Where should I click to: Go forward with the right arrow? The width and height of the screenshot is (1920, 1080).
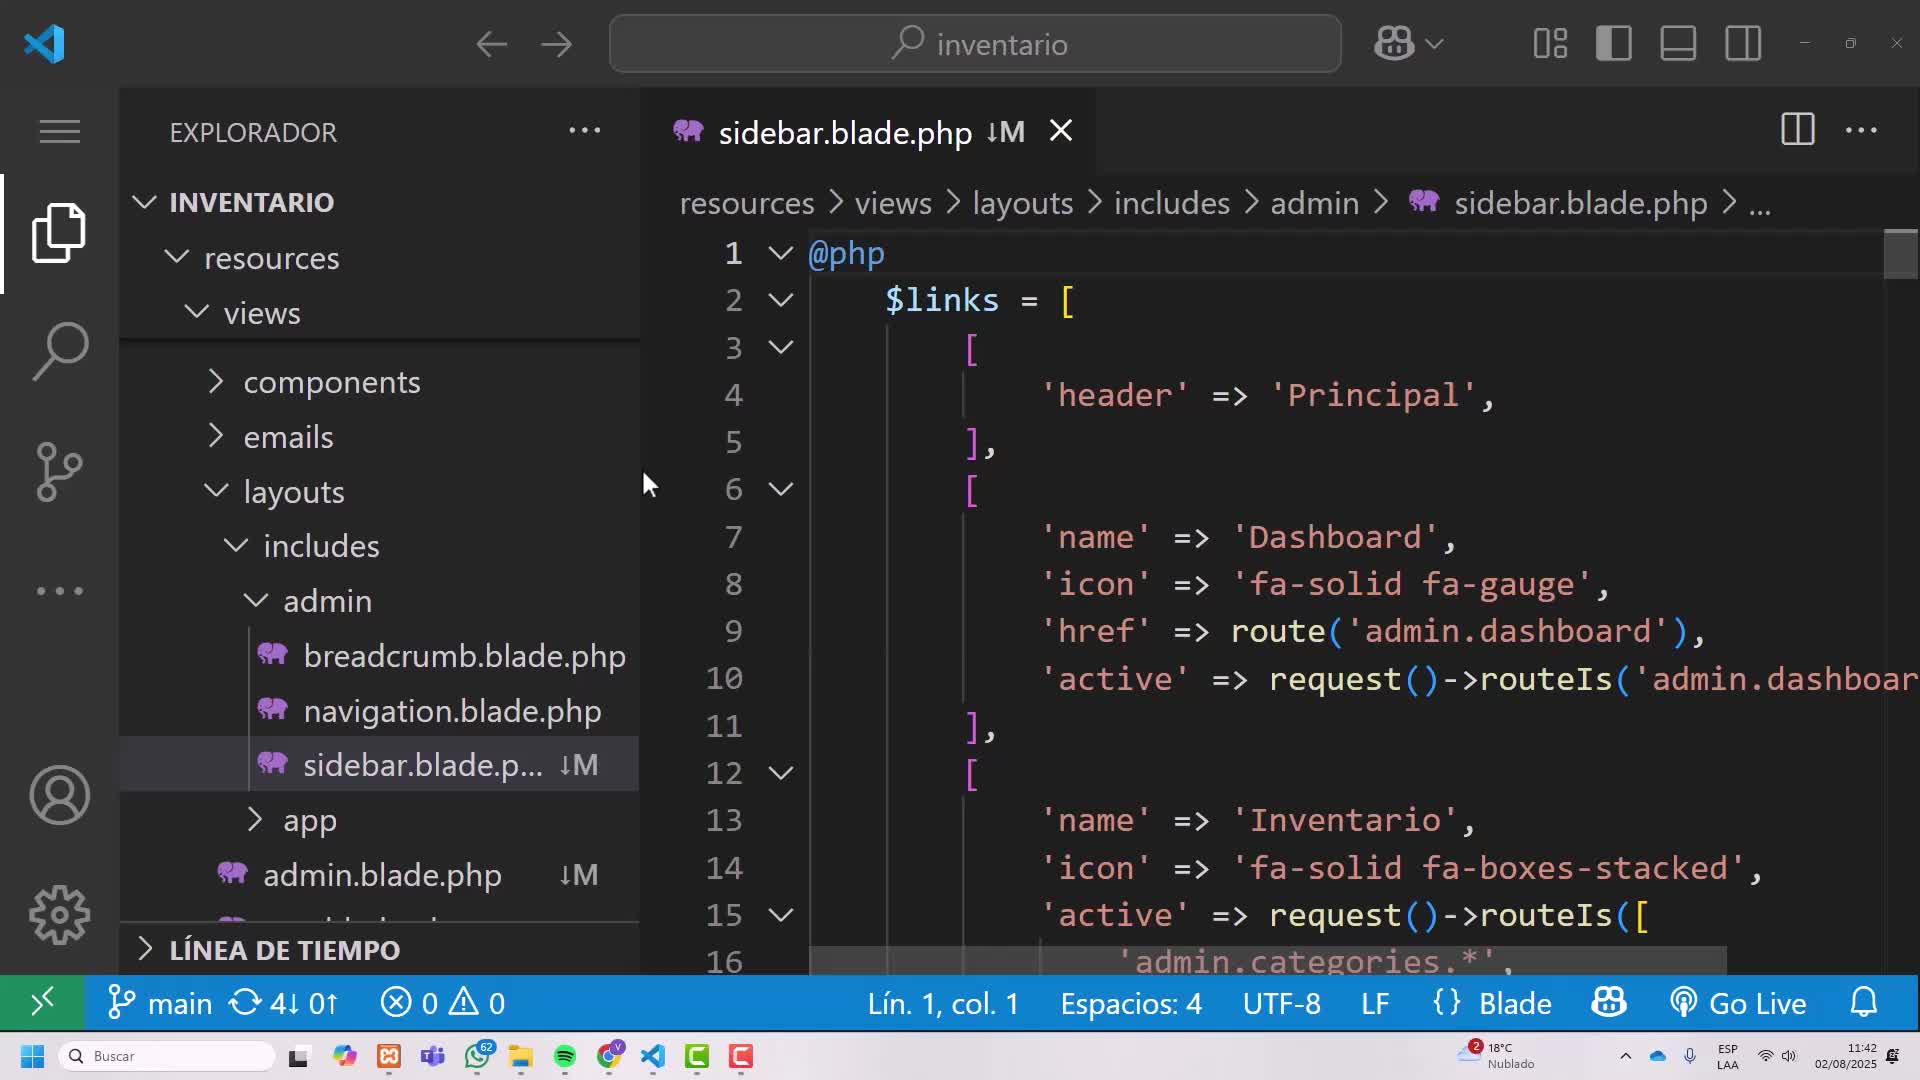[557, 44]
